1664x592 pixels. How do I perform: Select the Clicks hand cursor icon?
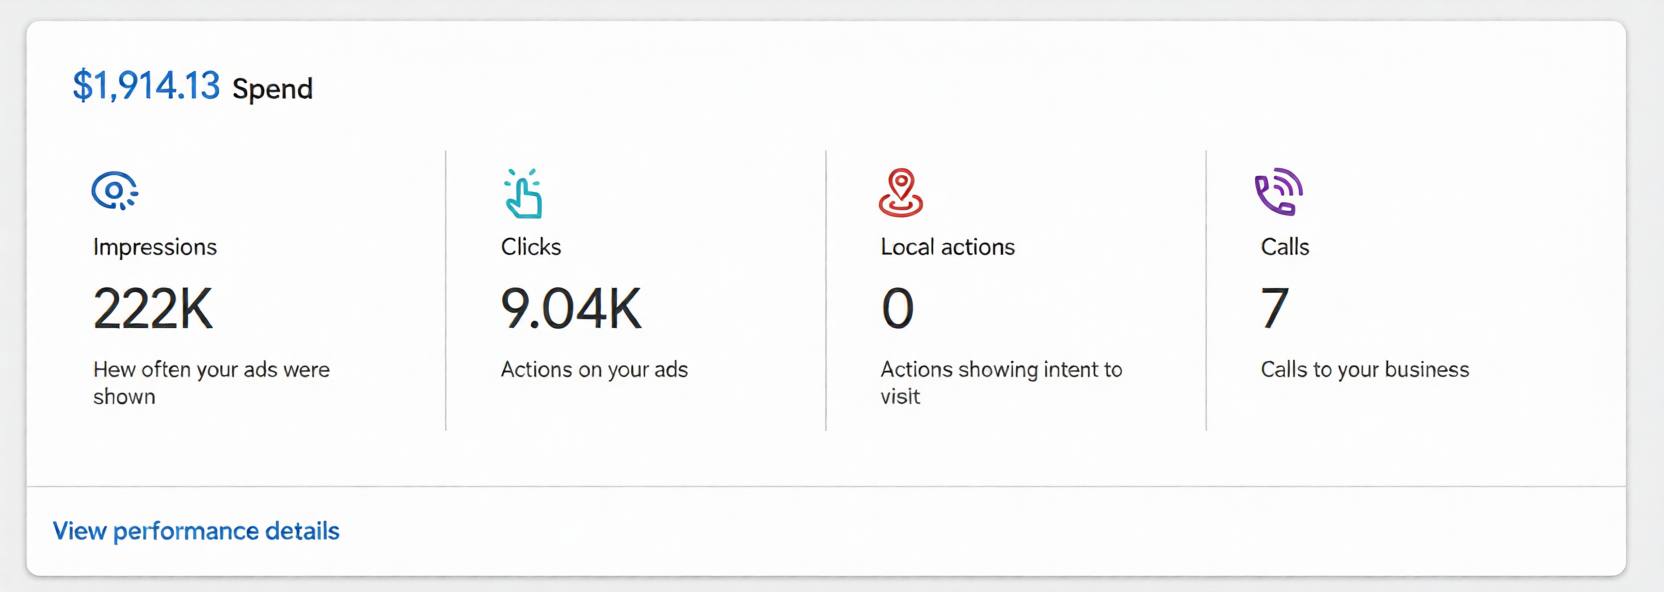(x=522, y=195)
